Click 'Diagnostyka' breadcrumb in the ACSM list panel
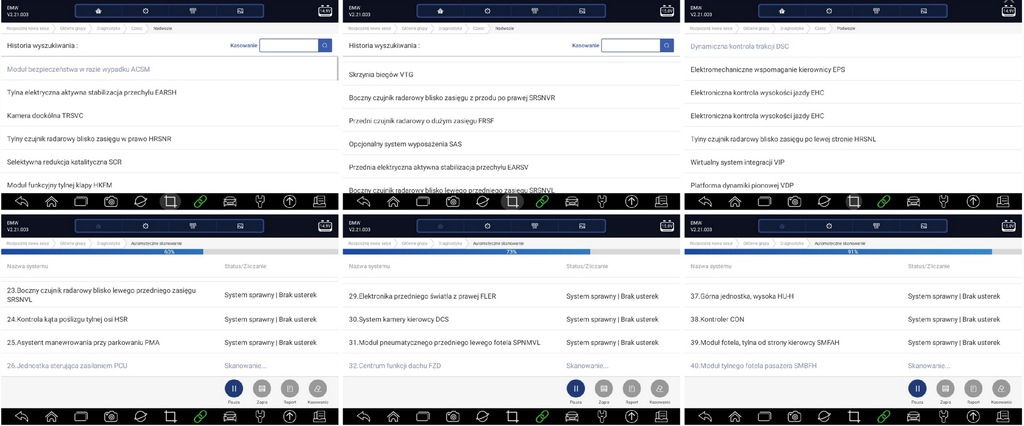 pyautogui.click(x=108, y=28)
